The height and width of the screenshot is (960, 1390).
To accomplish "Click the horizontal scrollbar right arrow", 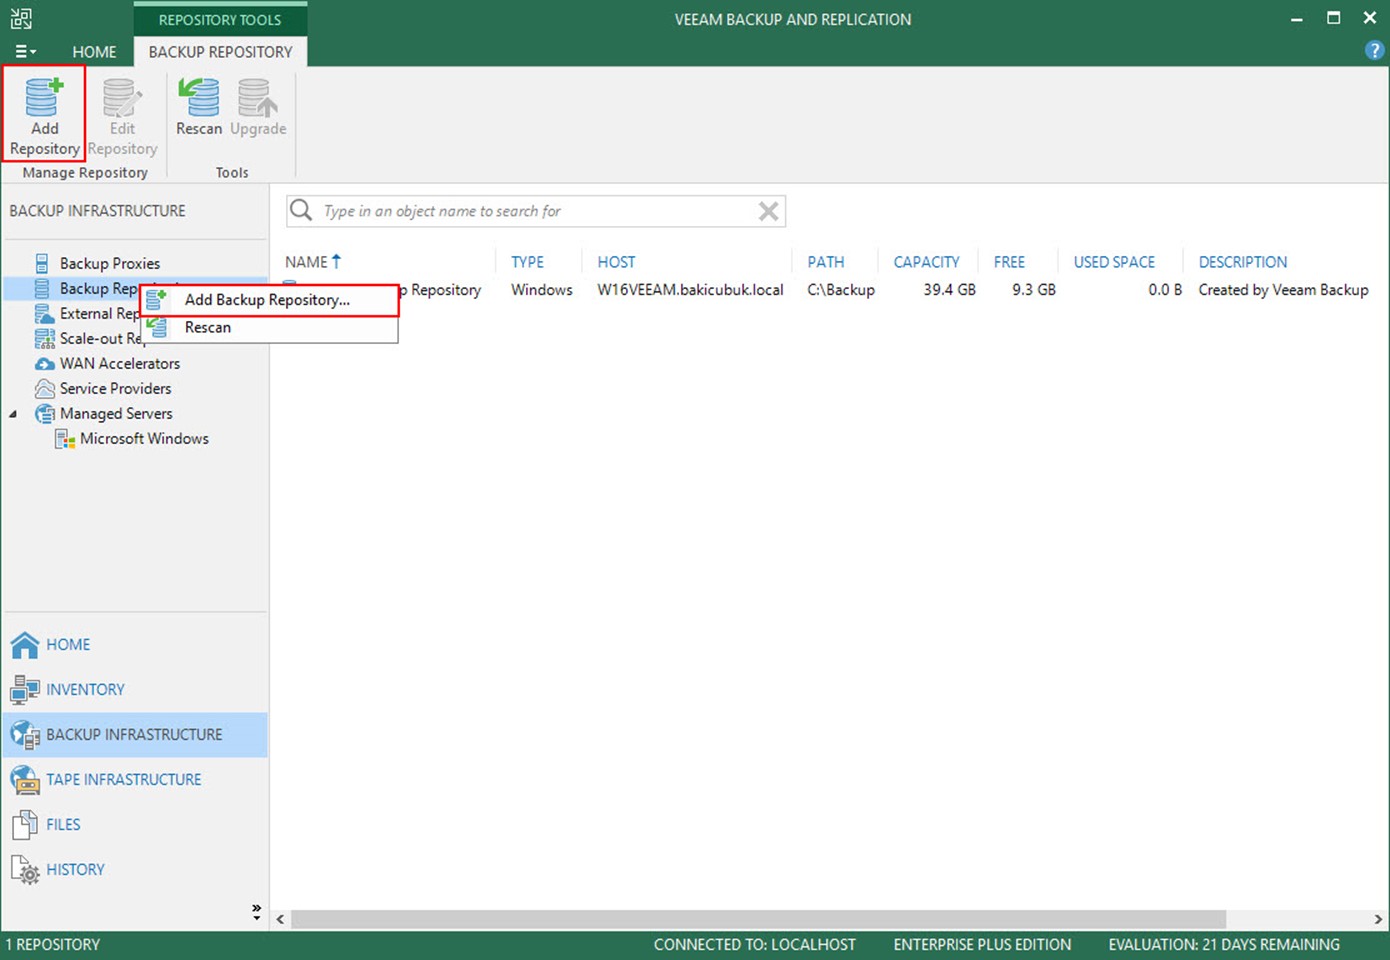I will 1378,918.
